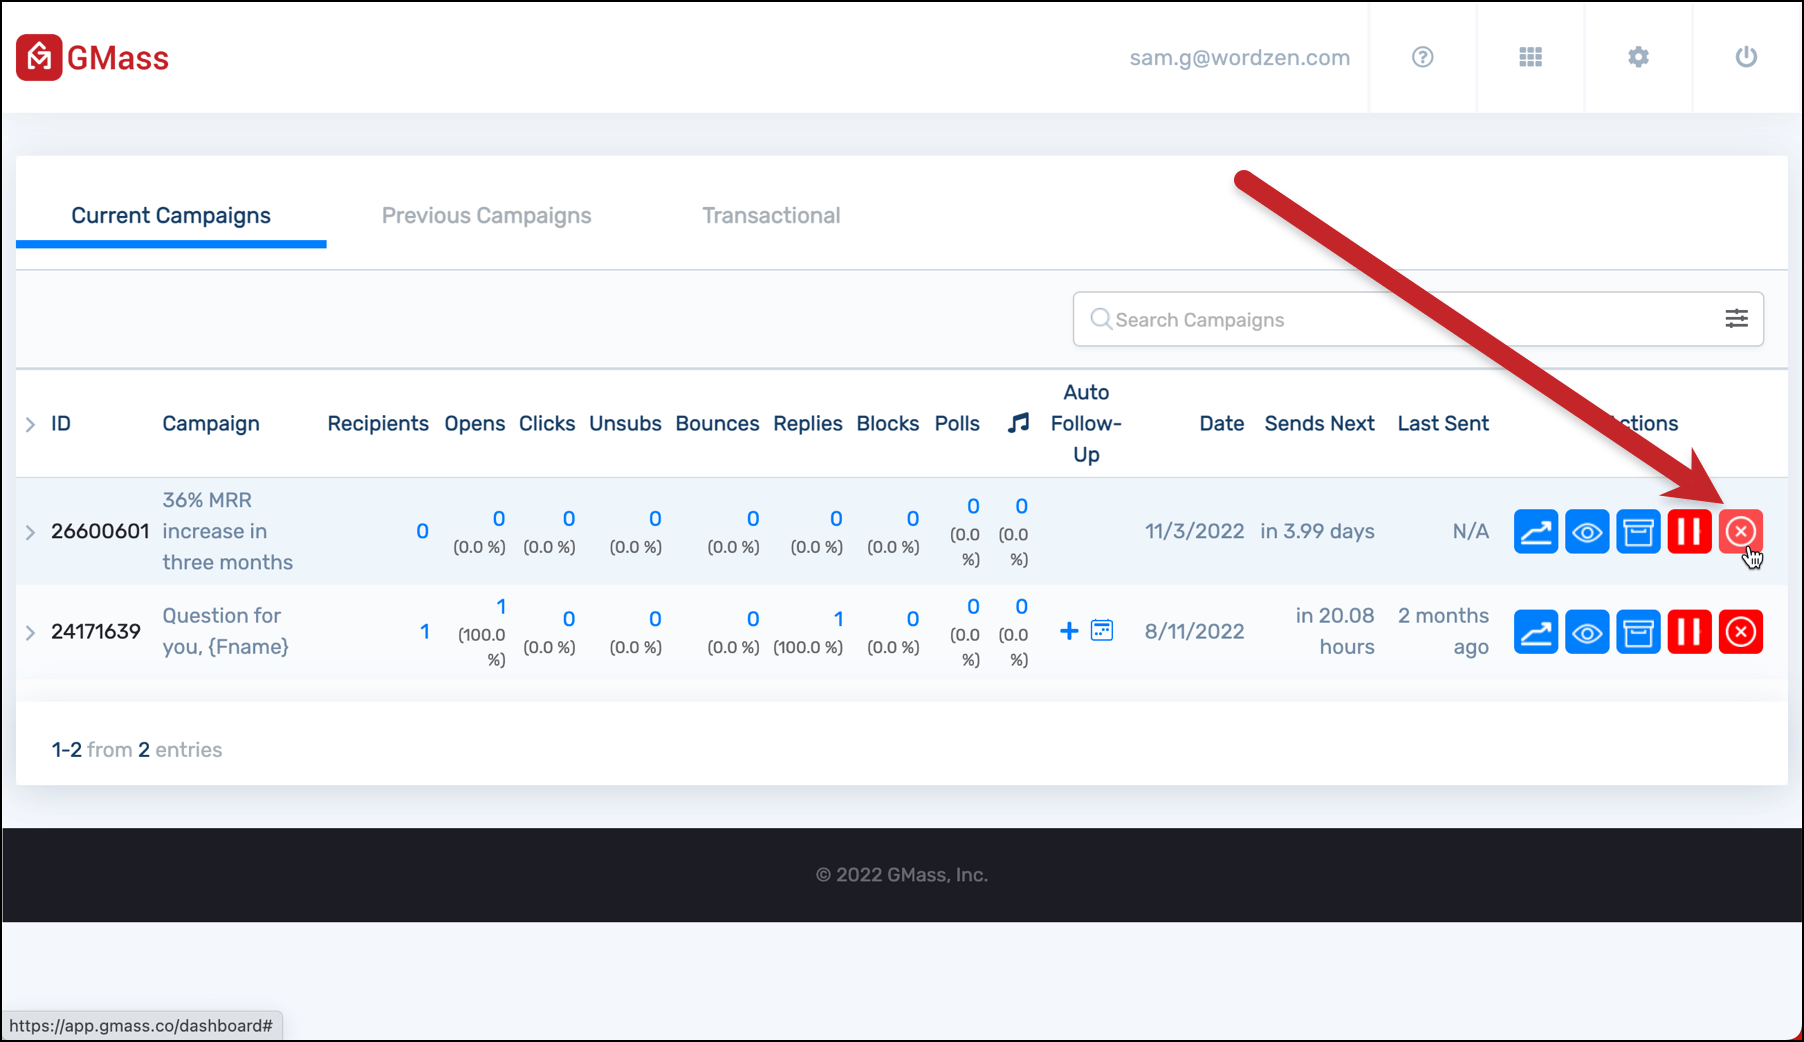The height and width of the screenshot is (1042, 1804).
Task: Expand row for campaign 26600601
Action: click(x=30, y=532)
